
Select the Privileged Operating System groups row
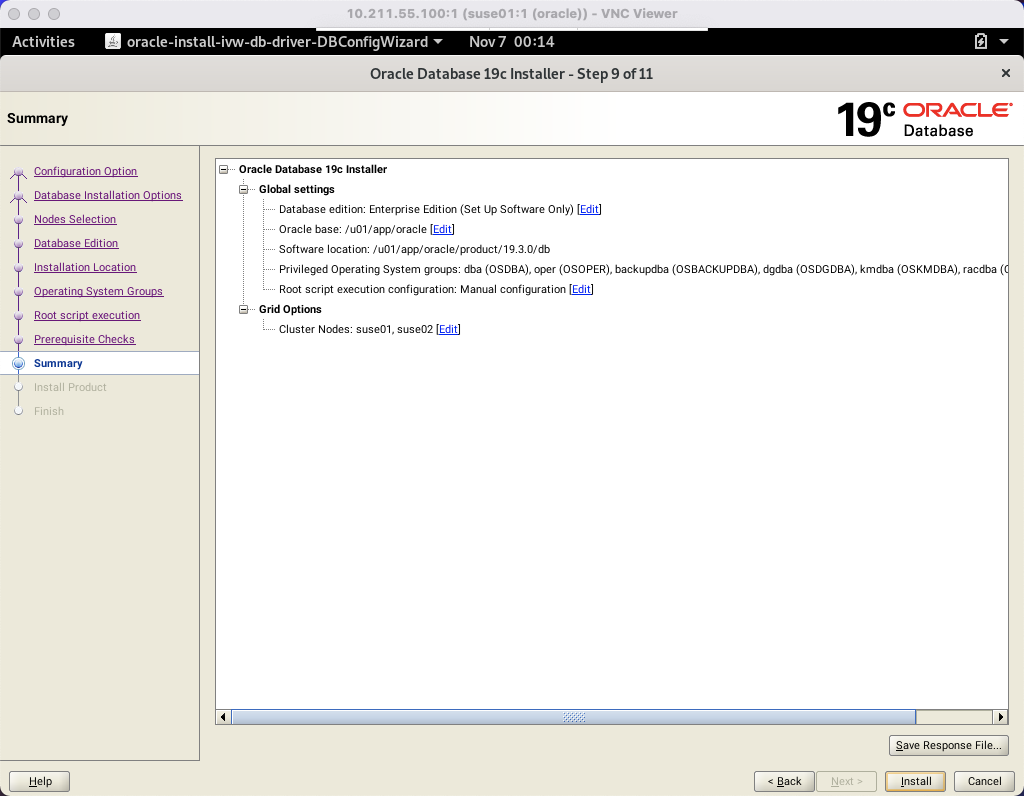tap(643, 269)
